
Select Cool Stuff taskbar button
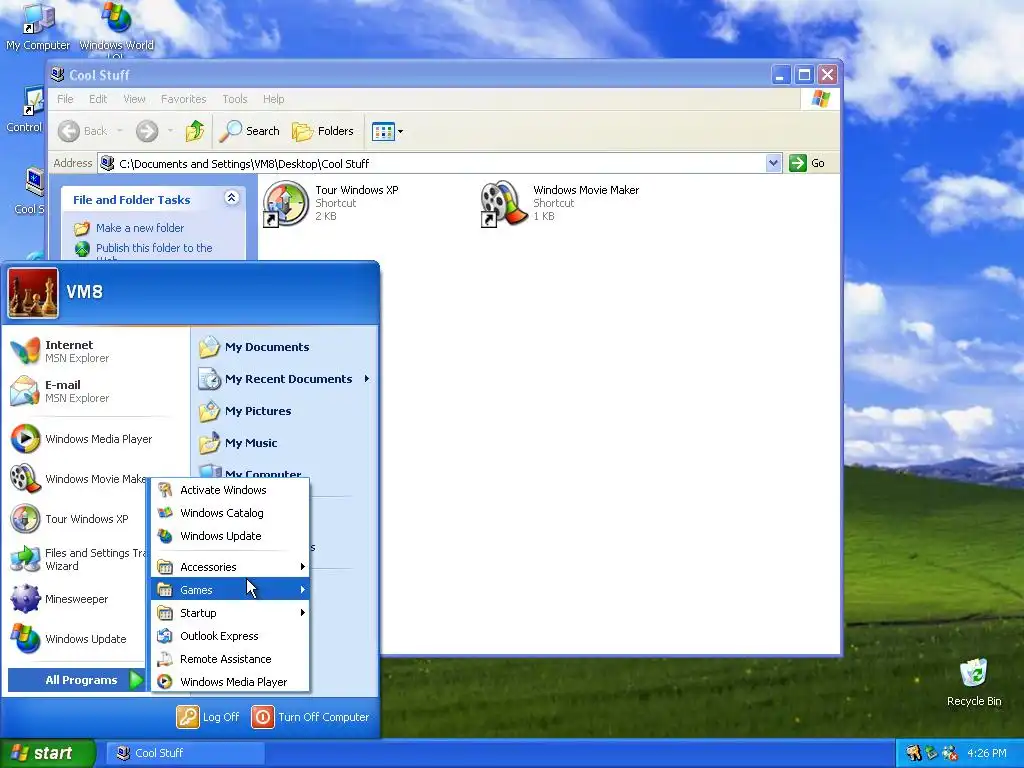pos(185,753)
